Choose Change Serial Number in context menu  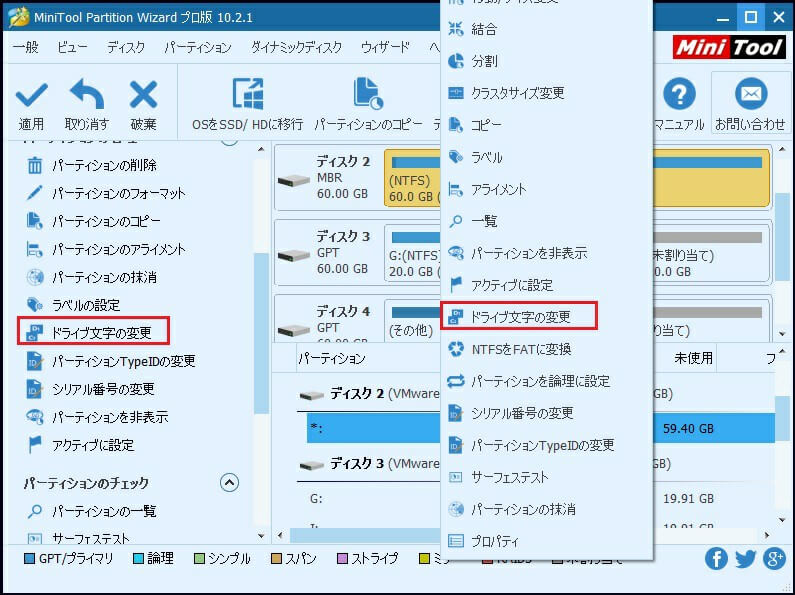click(547, 413)
